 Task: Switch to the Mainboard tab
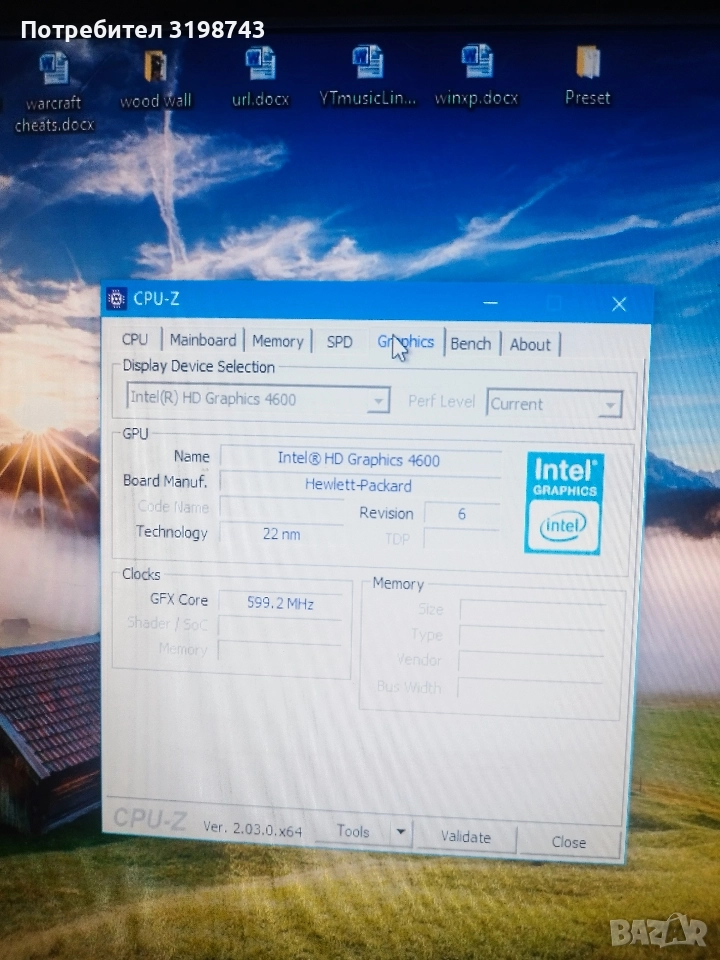coord(203,340)
